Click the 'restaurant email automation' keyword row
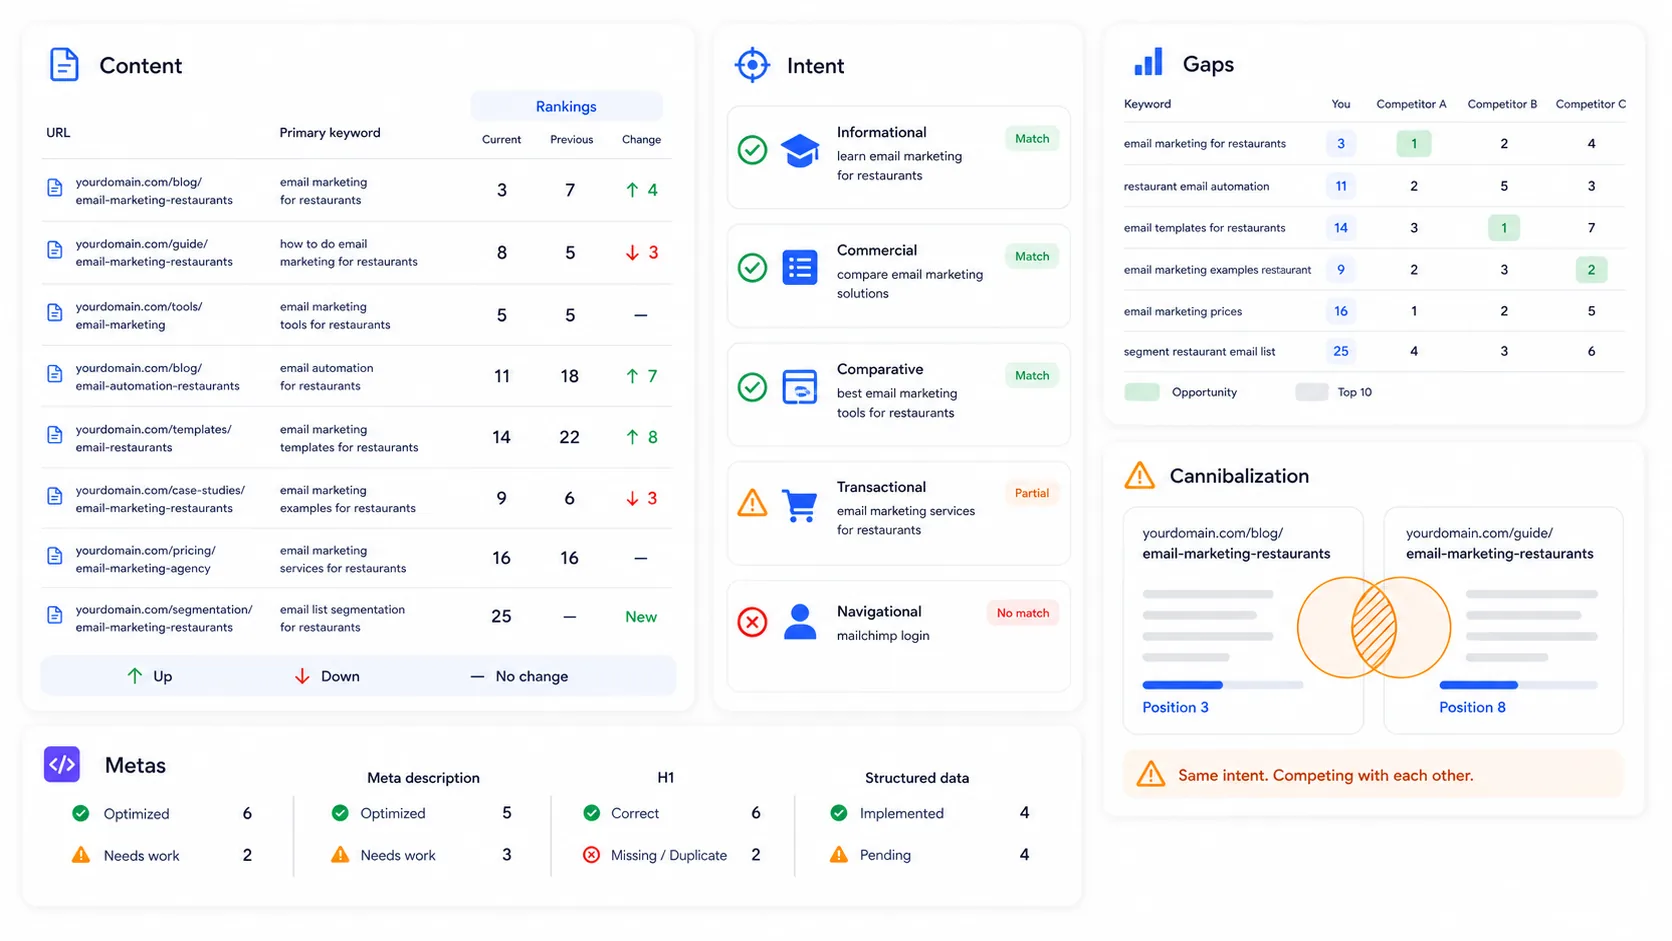Screen dimensions: 1672x941 point(1374,186)
